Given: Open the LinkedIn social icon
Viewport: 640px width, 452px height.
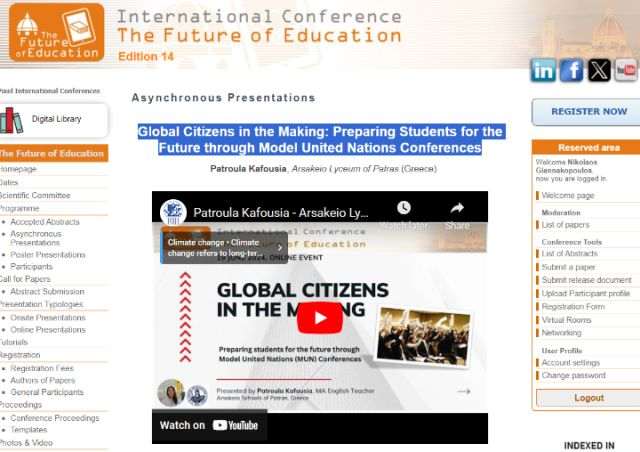Looking at the screenshot, I should point(543,70).
